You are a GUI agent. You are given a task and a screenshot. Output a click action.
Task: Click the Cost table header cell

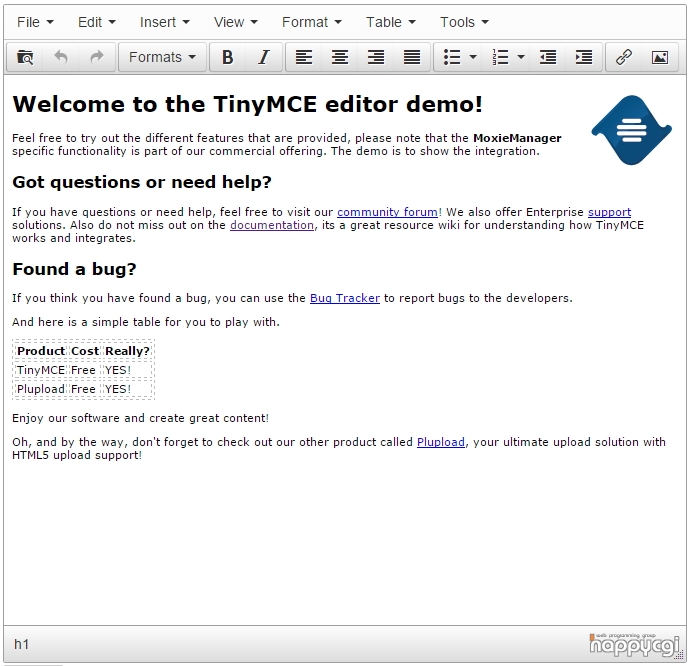pos(85,351)
